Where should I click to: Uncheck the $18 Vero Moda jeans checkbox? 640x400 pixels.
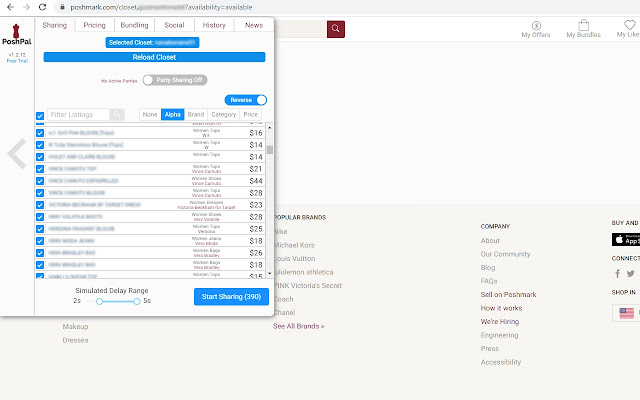coord(40,241)
